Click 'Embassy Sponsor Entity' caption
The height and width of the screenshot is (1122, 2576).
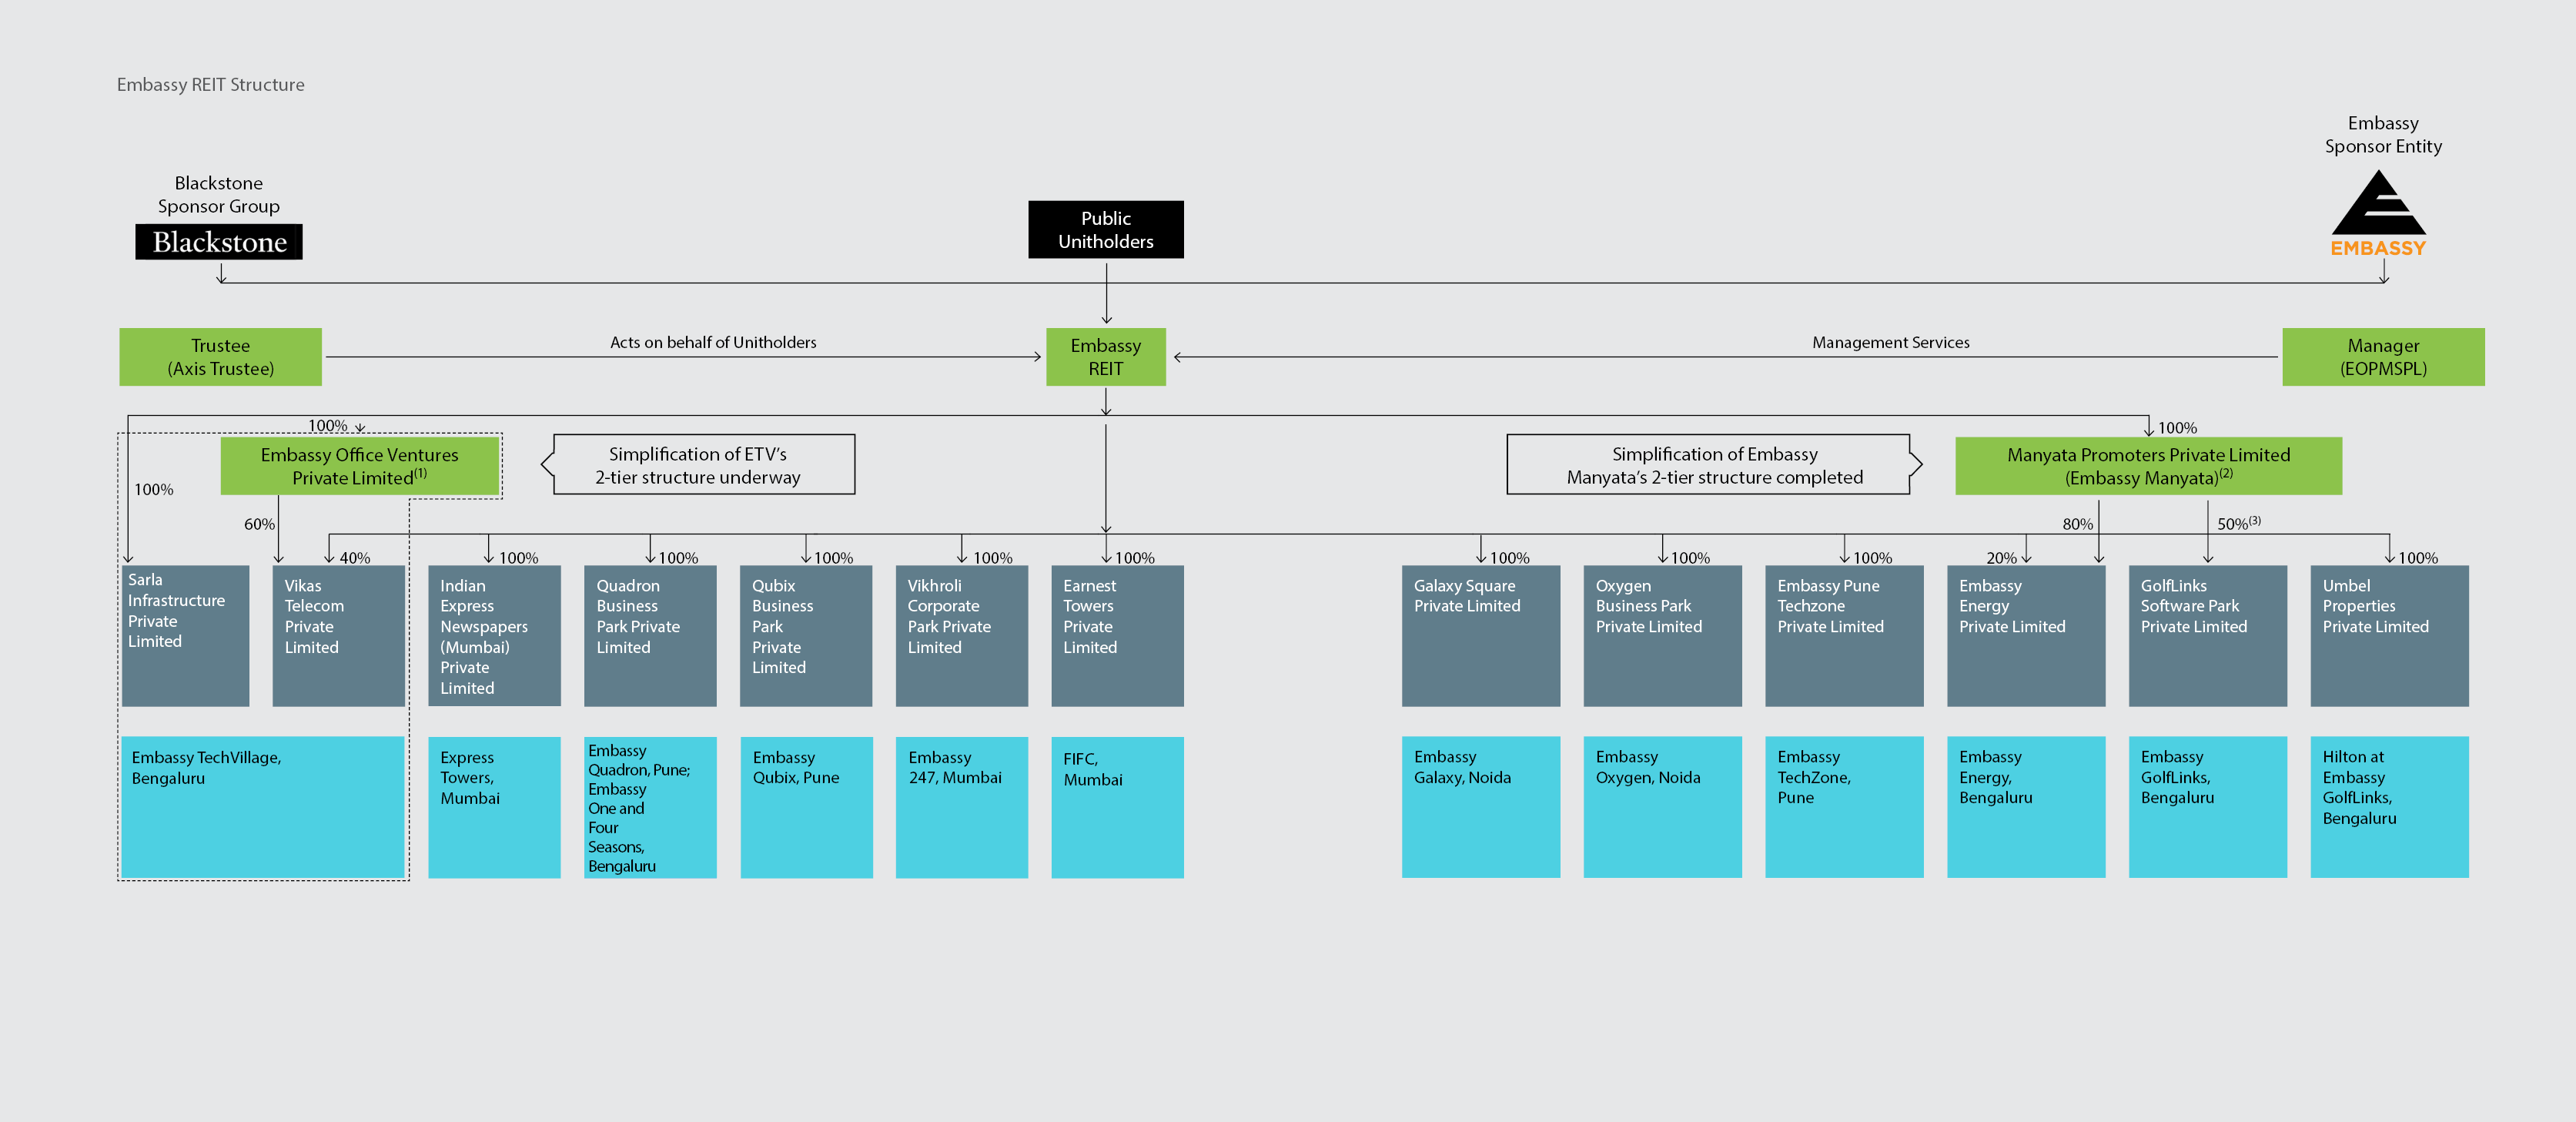[2383, 134]
